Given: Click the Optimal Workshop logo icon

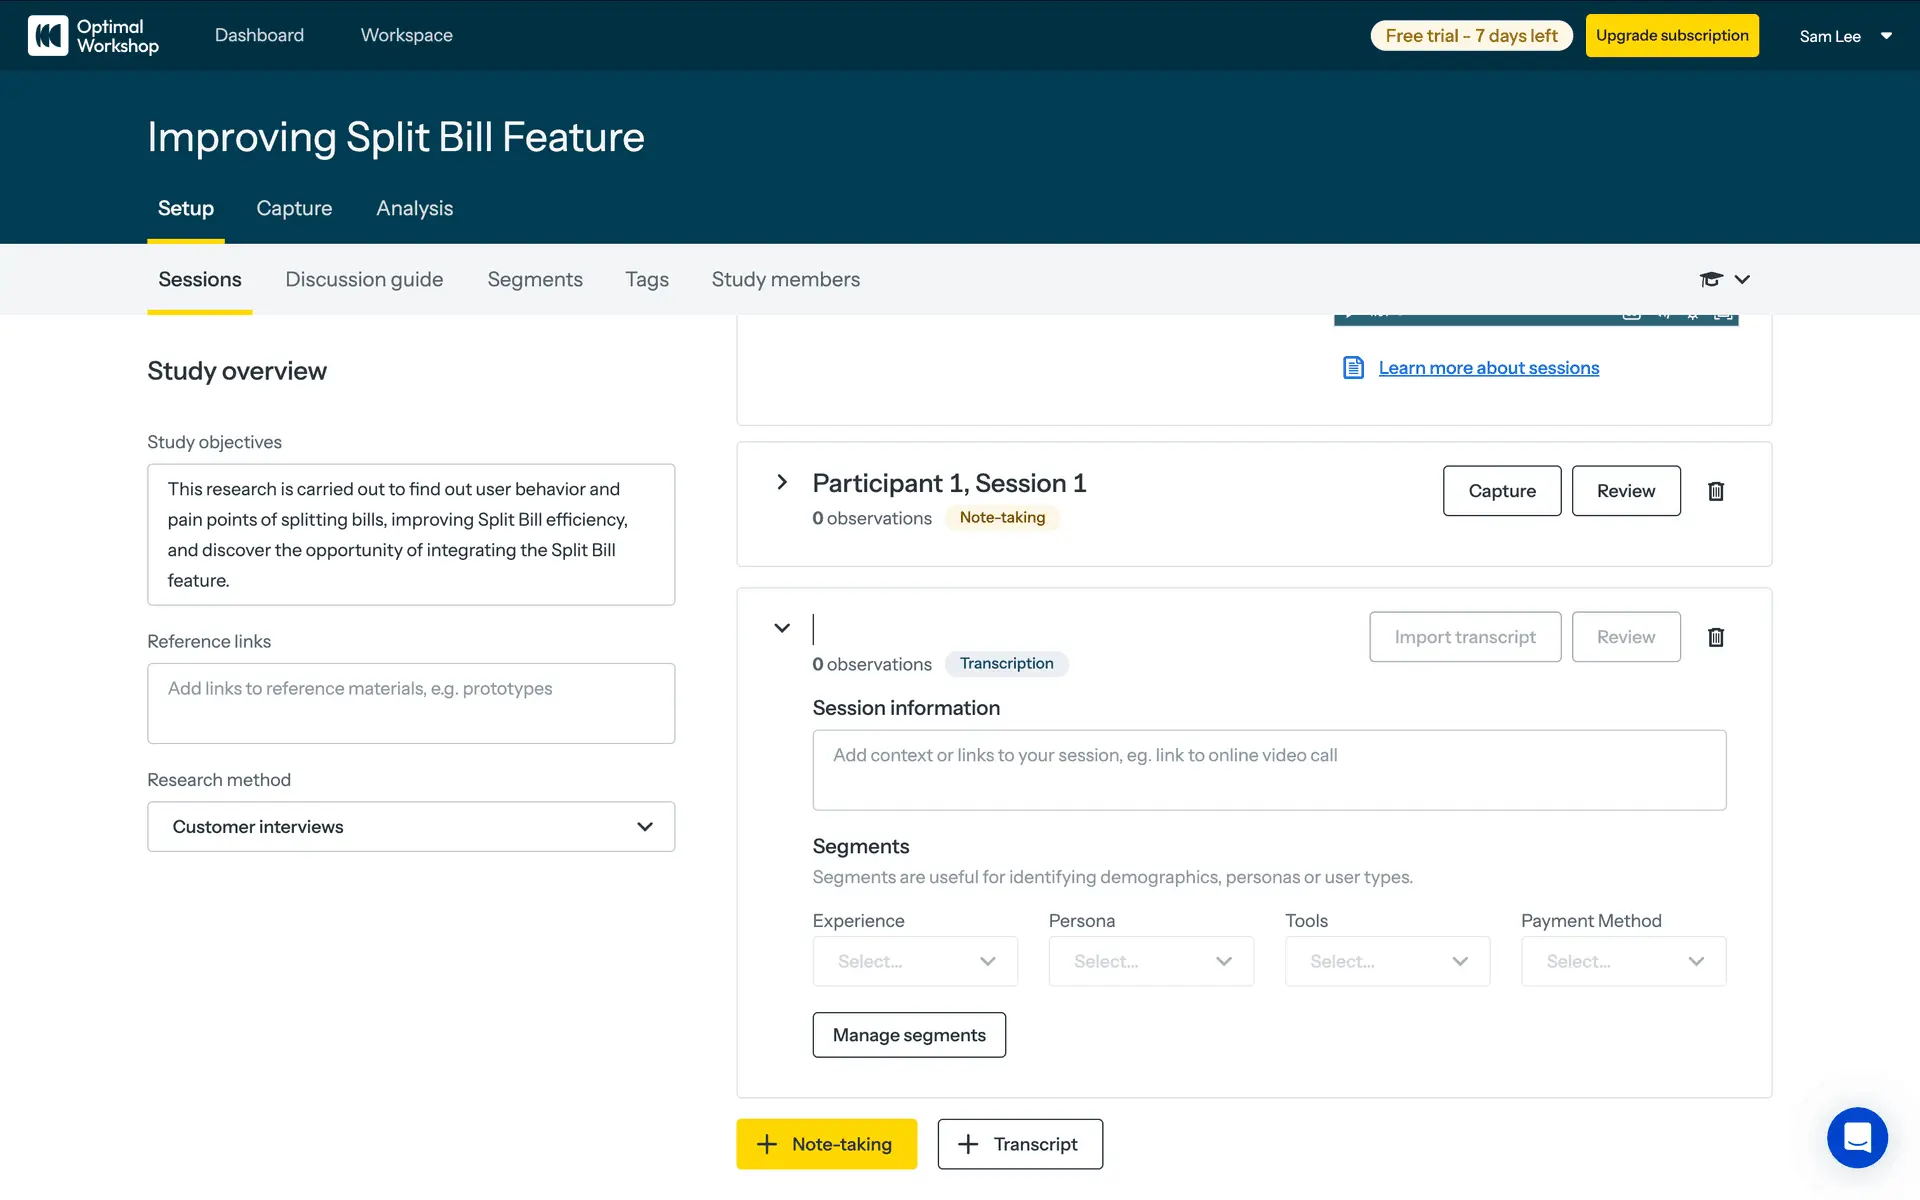Looking at the screenshot, I should point(48,35).
